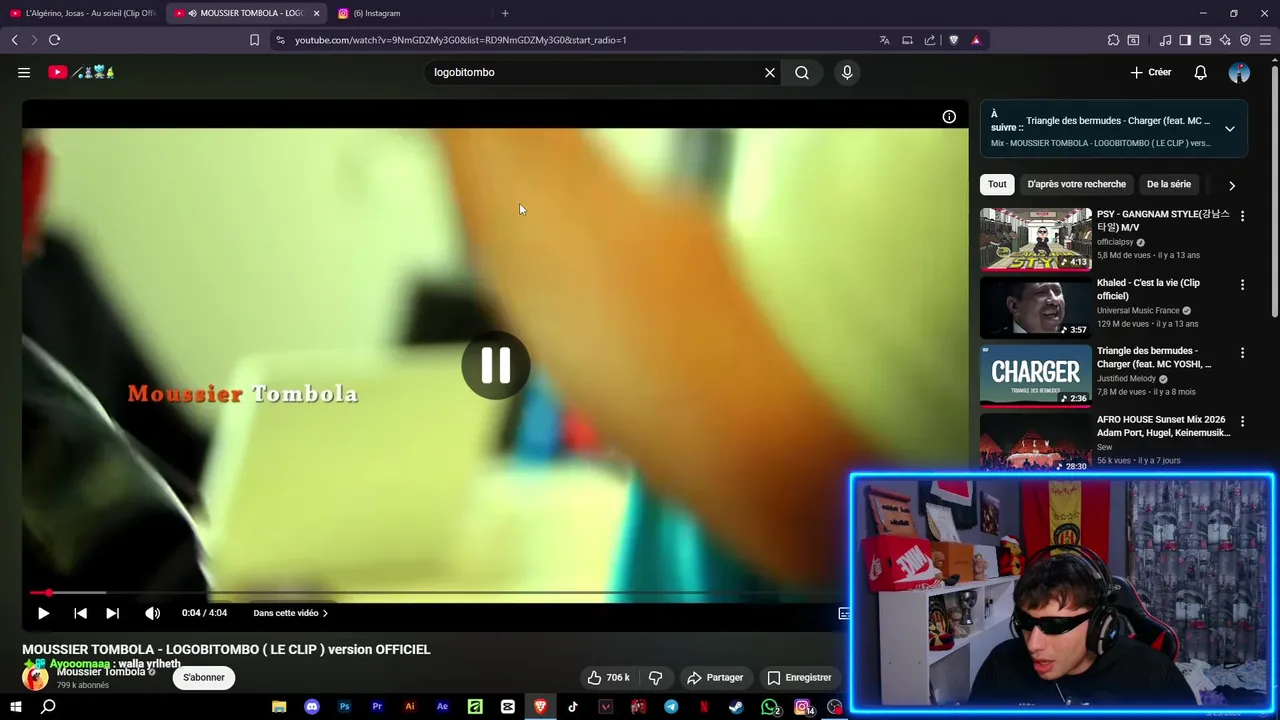Show video info card icon
This screenshot has width=1280, height=720.
(x=949, y=116)
